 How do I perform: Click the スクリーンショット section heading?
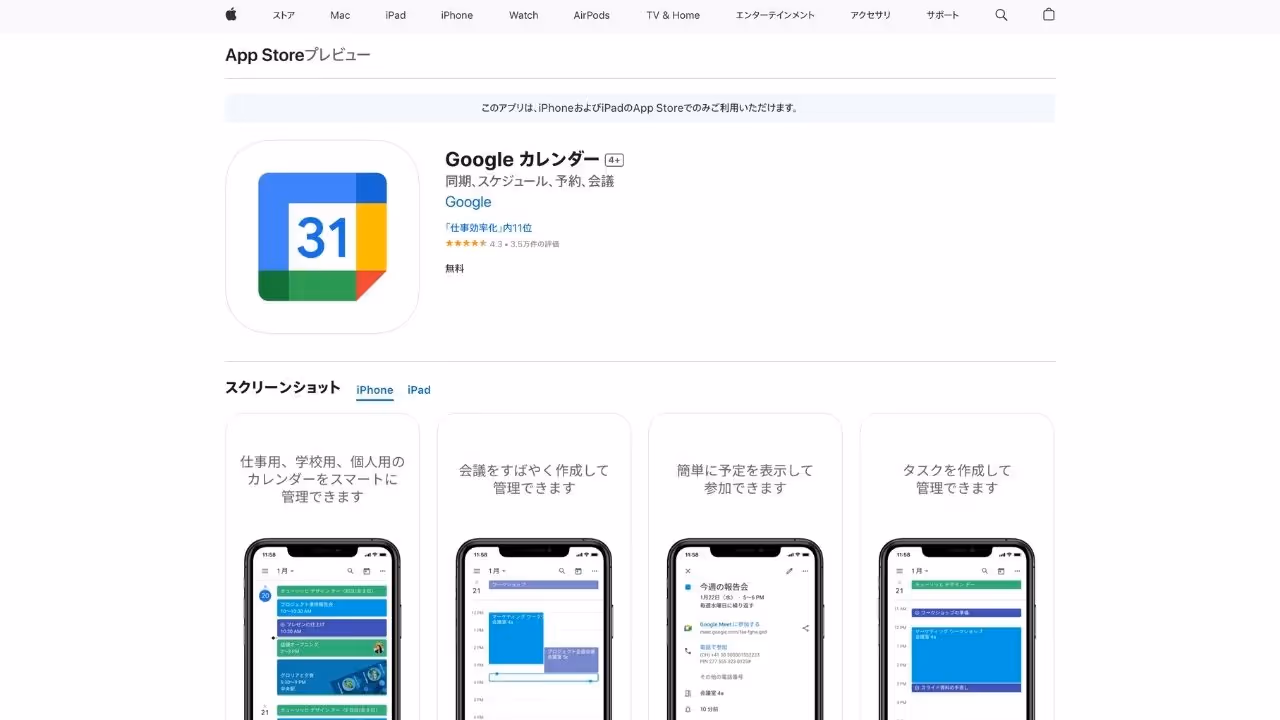[x=283, y=388]
